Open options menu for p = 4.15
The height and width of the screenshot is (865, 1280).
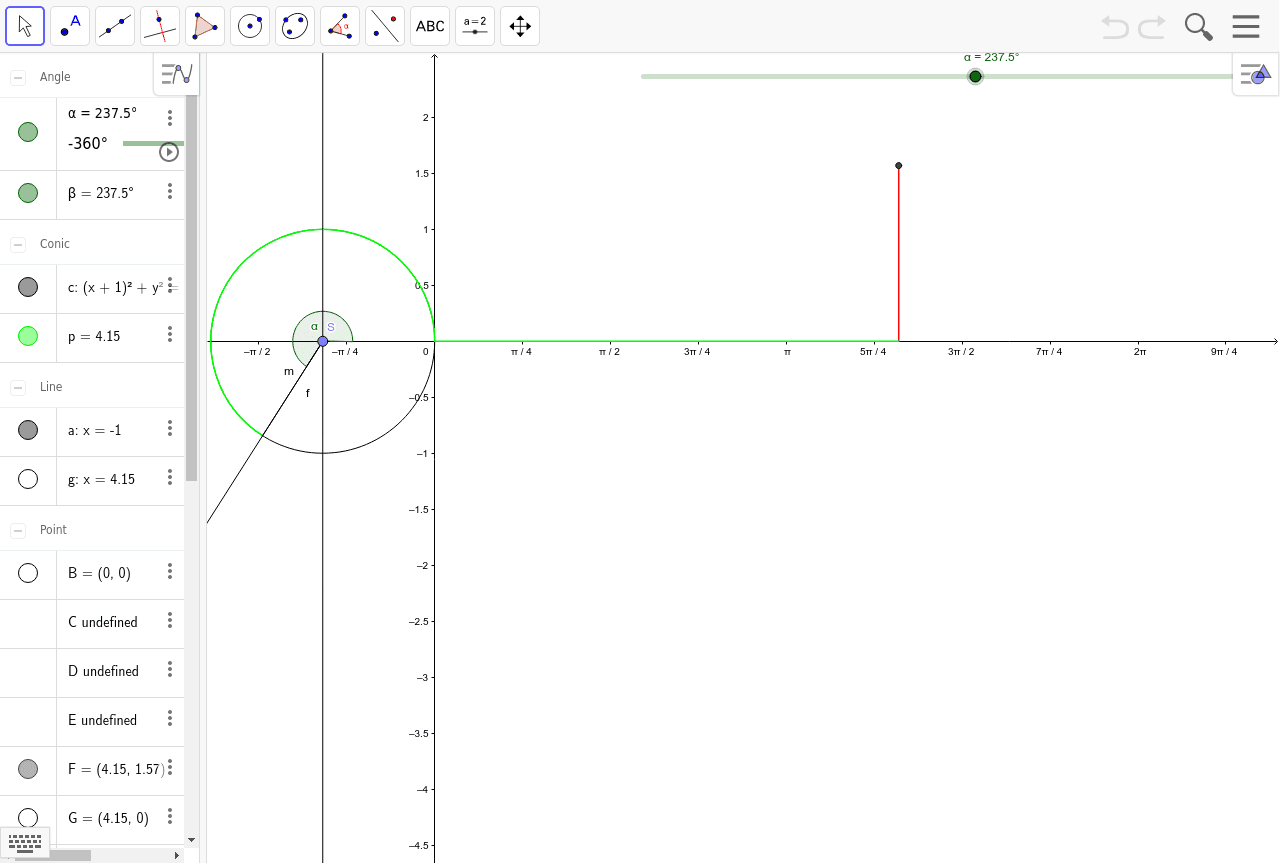[170, 335]
